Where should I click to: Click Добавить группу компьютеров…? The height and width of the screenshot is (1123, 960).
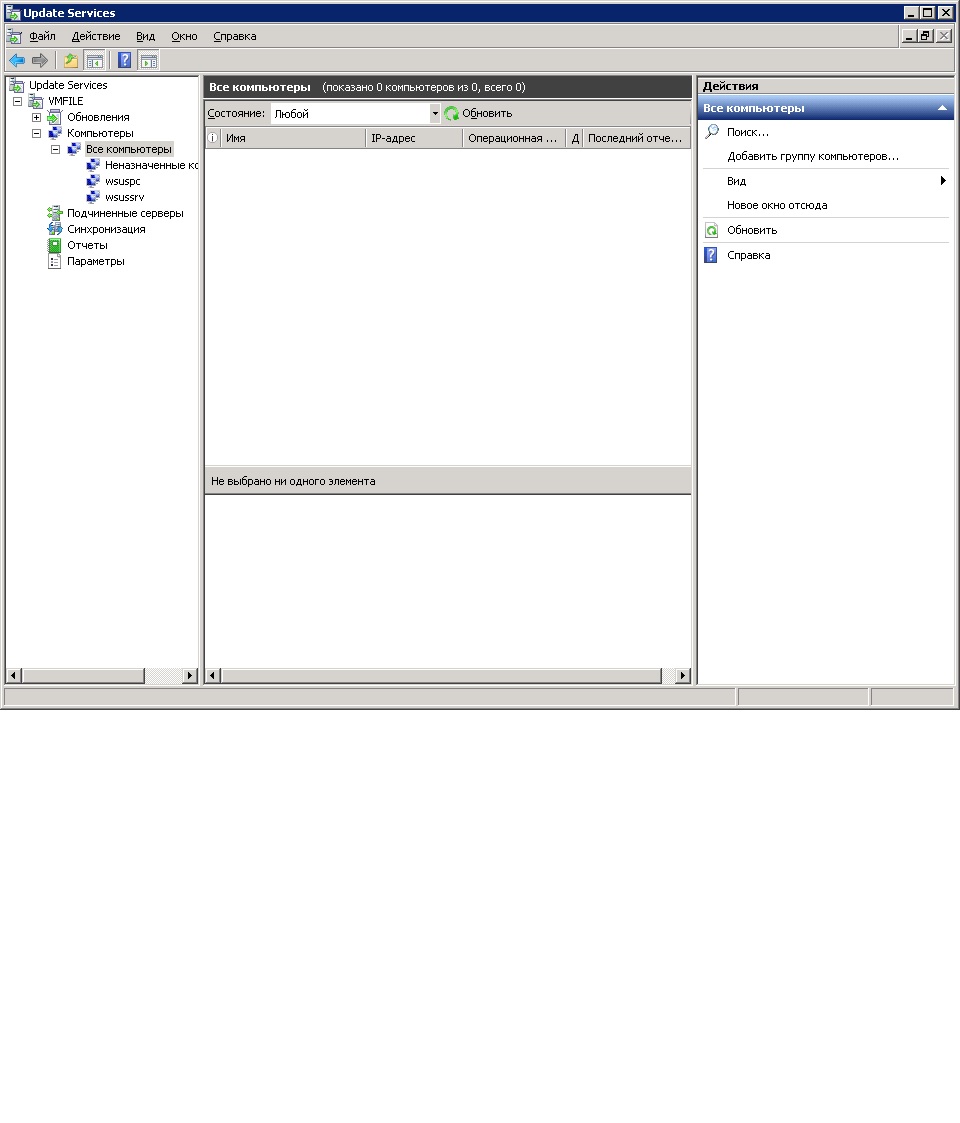pyautogui.click(x=812, y=156)
